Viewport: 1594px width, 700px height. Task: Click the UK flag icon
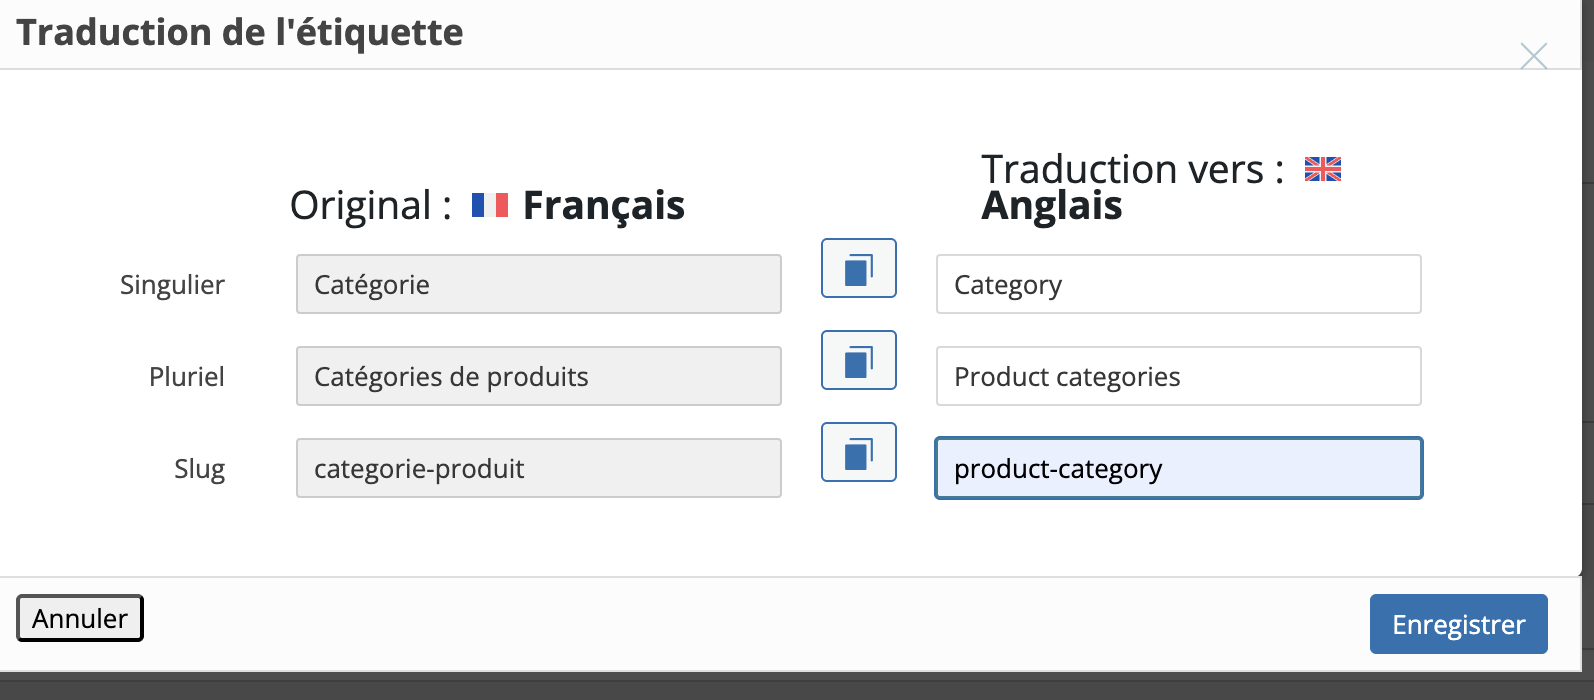pyautogui.click(x=1322, y=169)
